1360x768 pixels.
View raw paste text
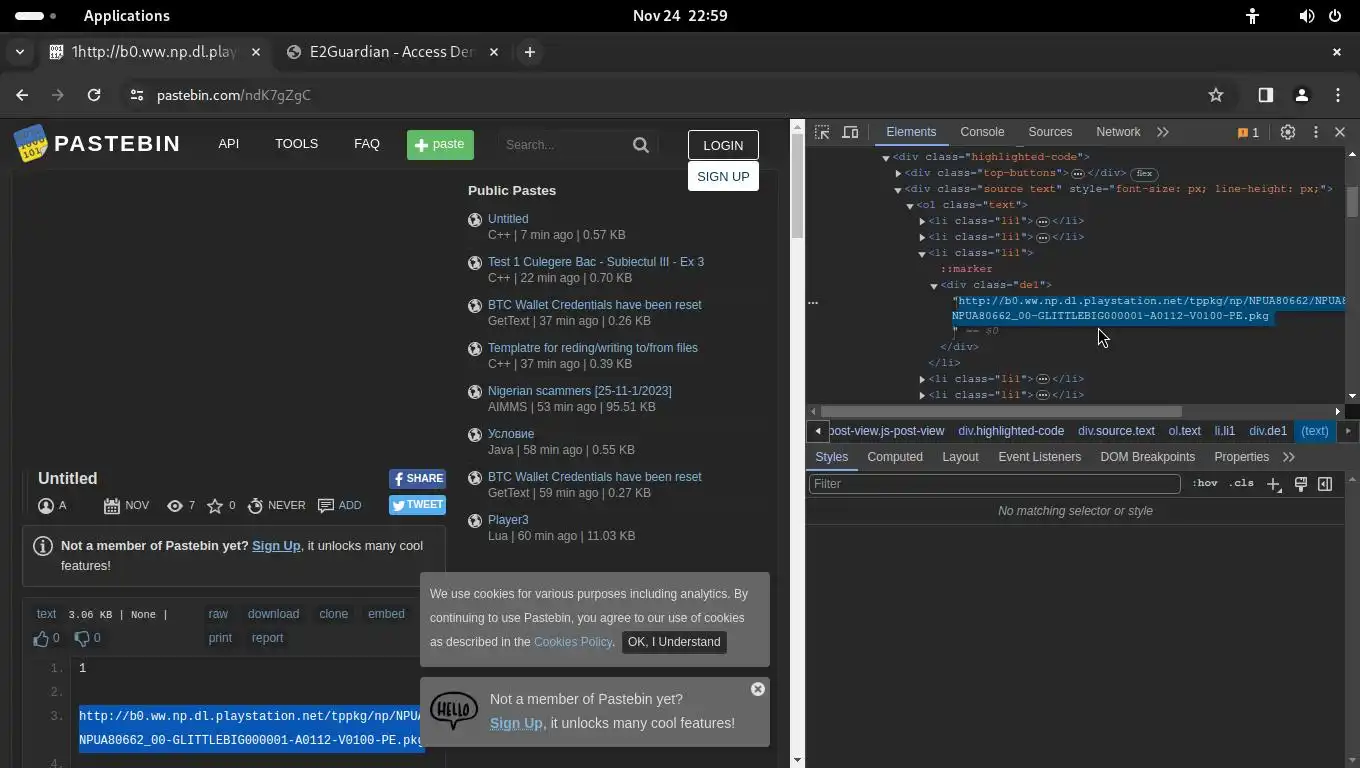coord(218,614)
